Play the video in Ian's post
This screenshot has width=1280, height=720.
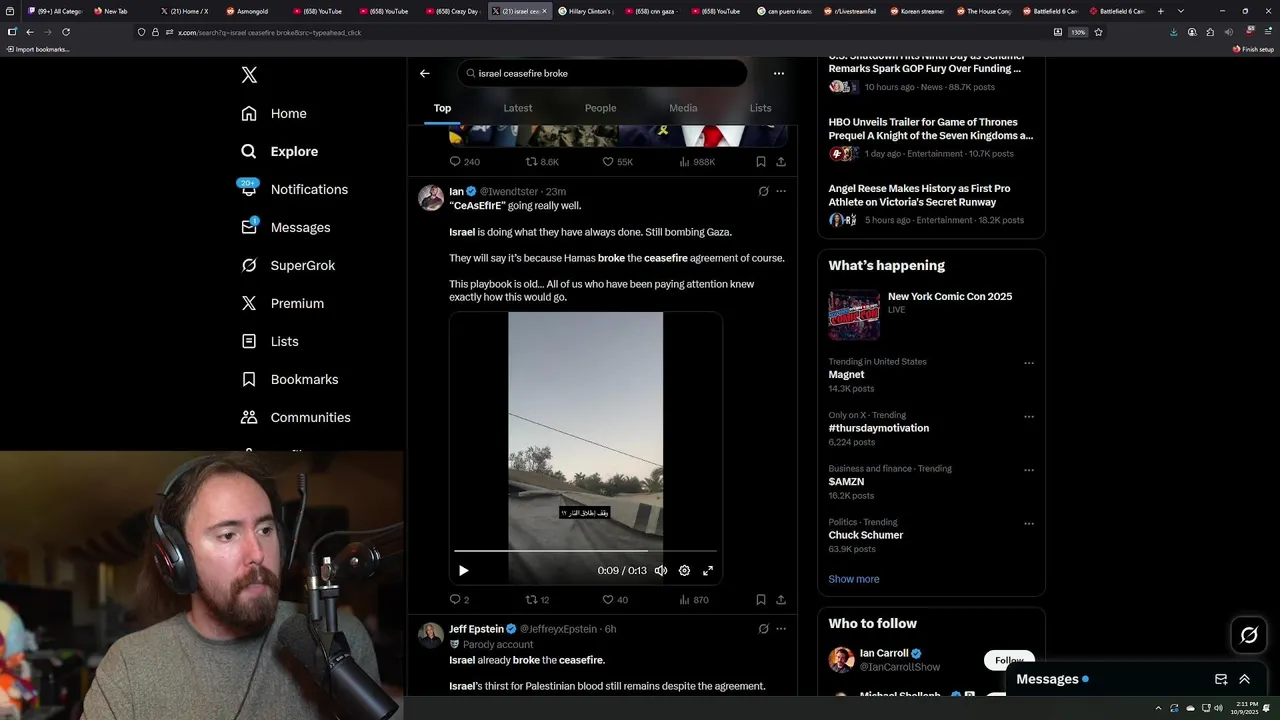[463, 570]
